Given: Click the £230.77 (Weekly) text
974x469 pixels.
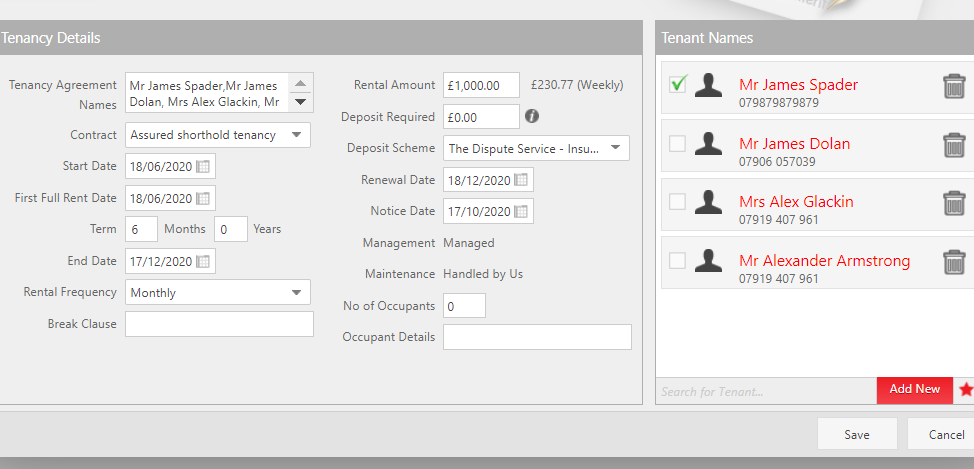Looking at the screenshot, I should (x=577, y=85).
